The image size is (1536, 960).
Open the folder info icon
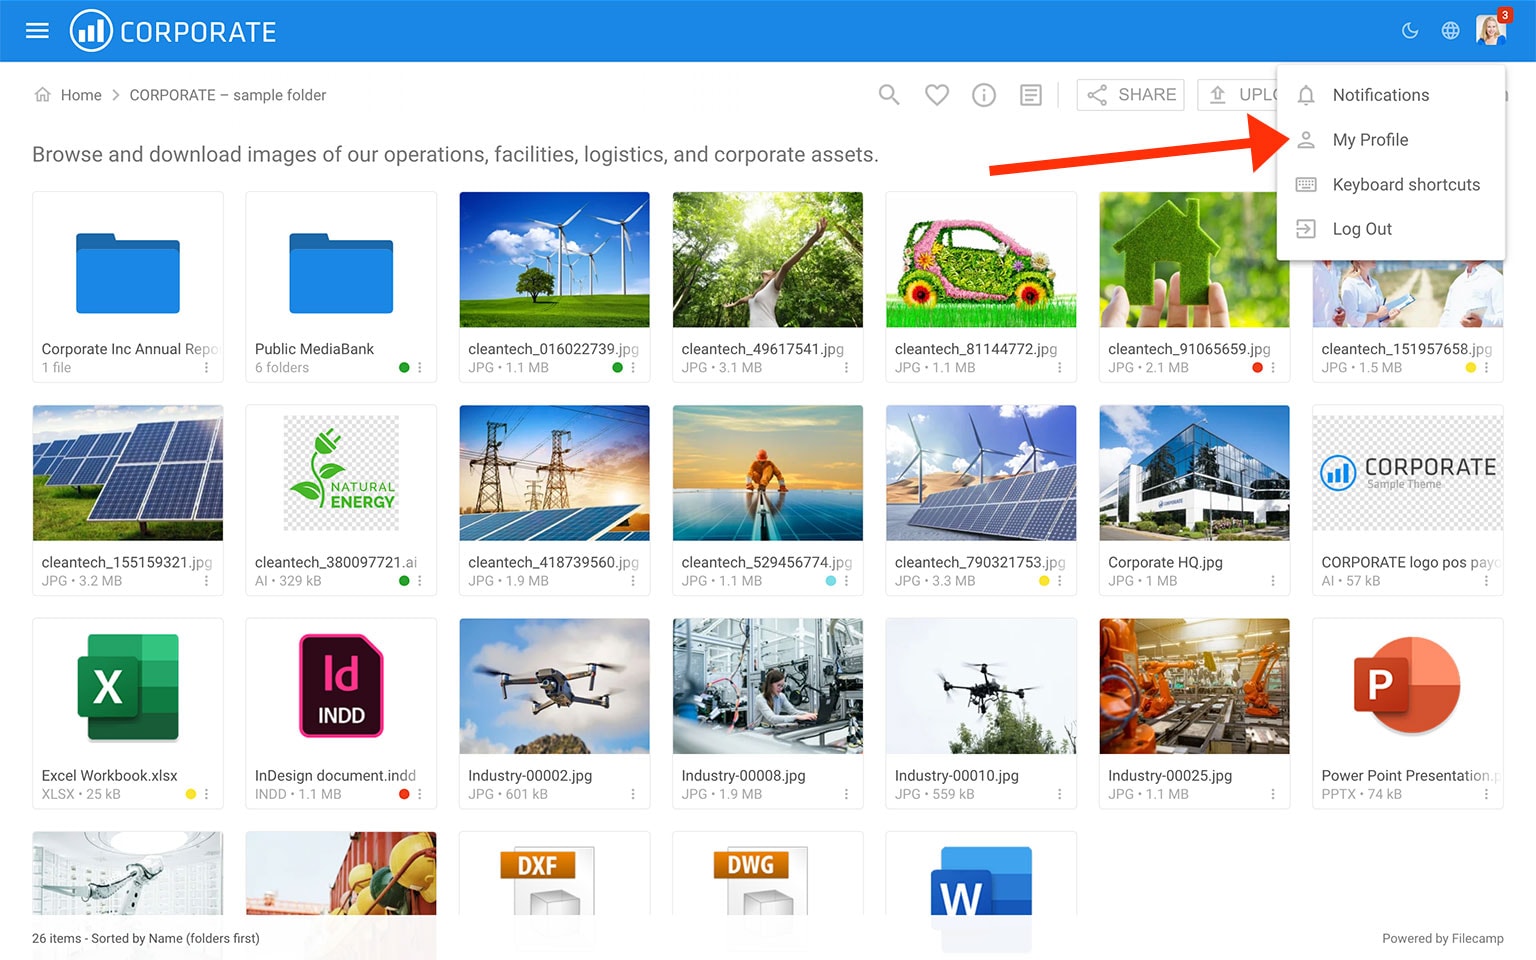[983, 95]
